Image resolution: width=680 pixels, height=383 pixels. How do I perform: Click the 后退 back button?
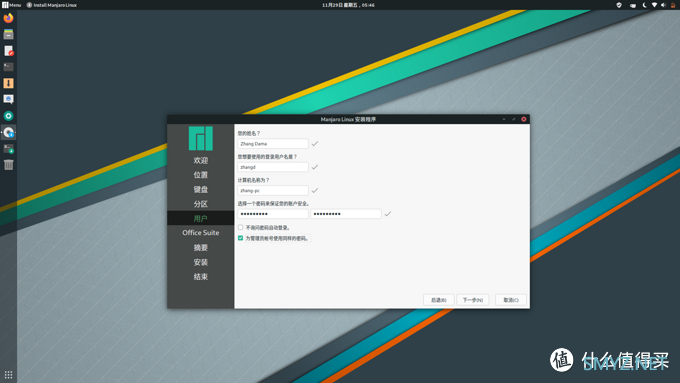click(x=438, y=300)
